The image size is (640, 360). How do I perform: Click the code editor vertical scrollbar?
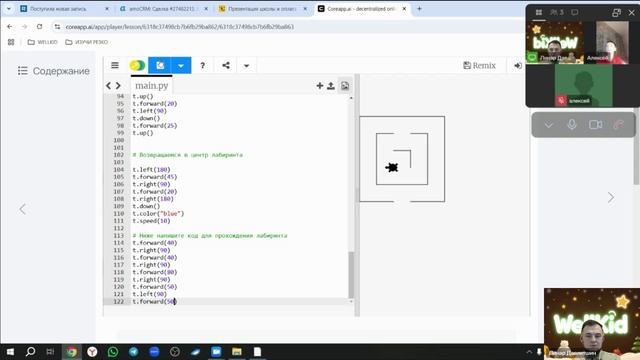351,275
